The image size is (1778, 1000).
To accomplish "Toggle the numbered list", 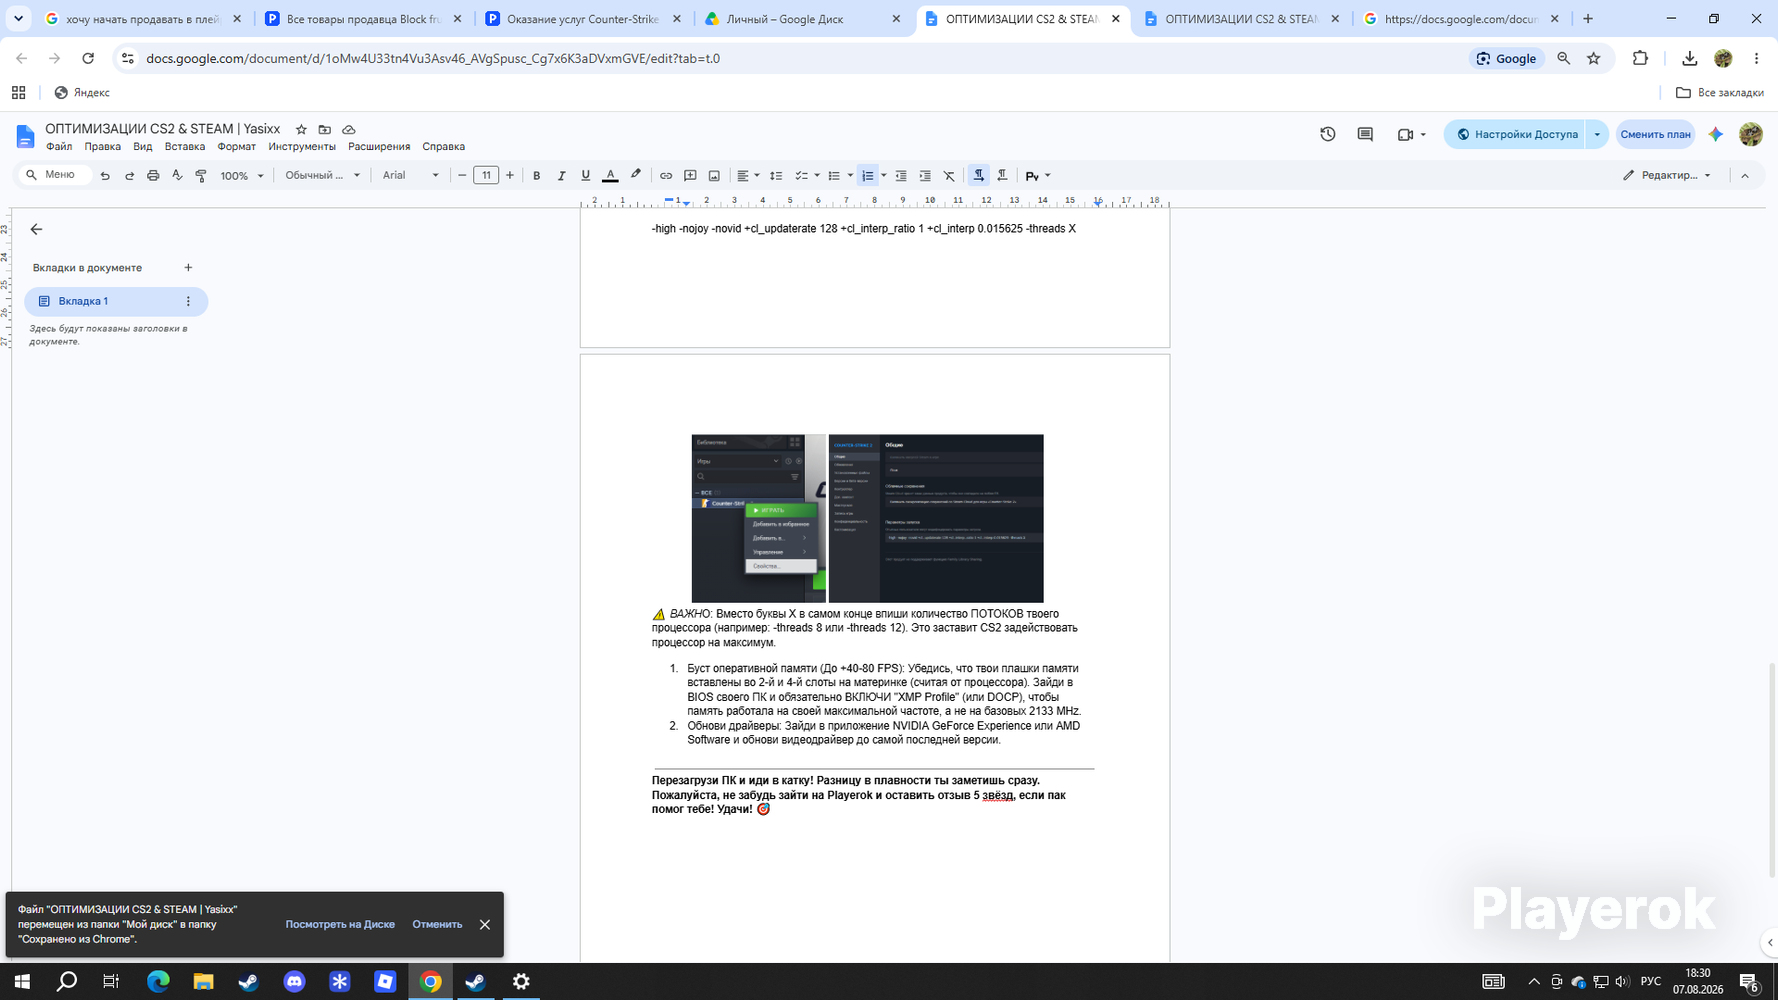I will tap(868, 176).
